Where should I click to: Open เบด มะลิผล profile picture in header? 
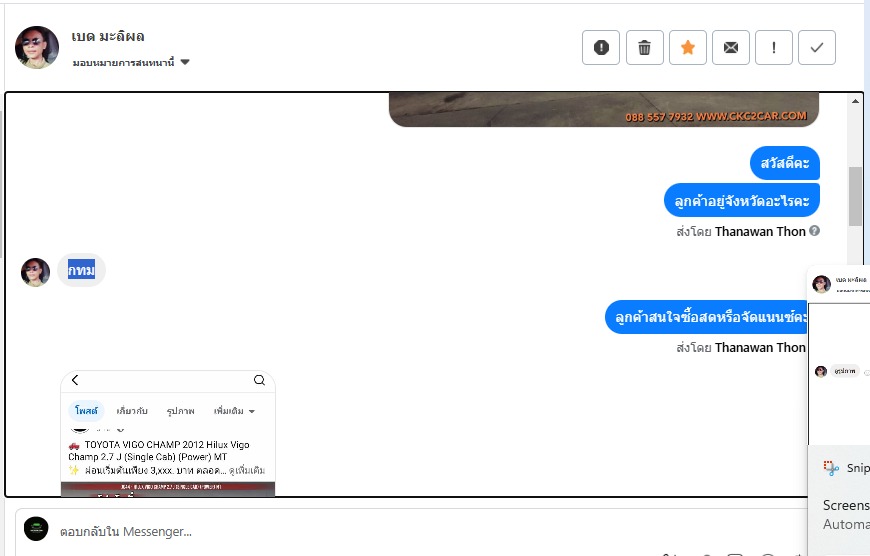pyautogui.click(x=37, y=47)
